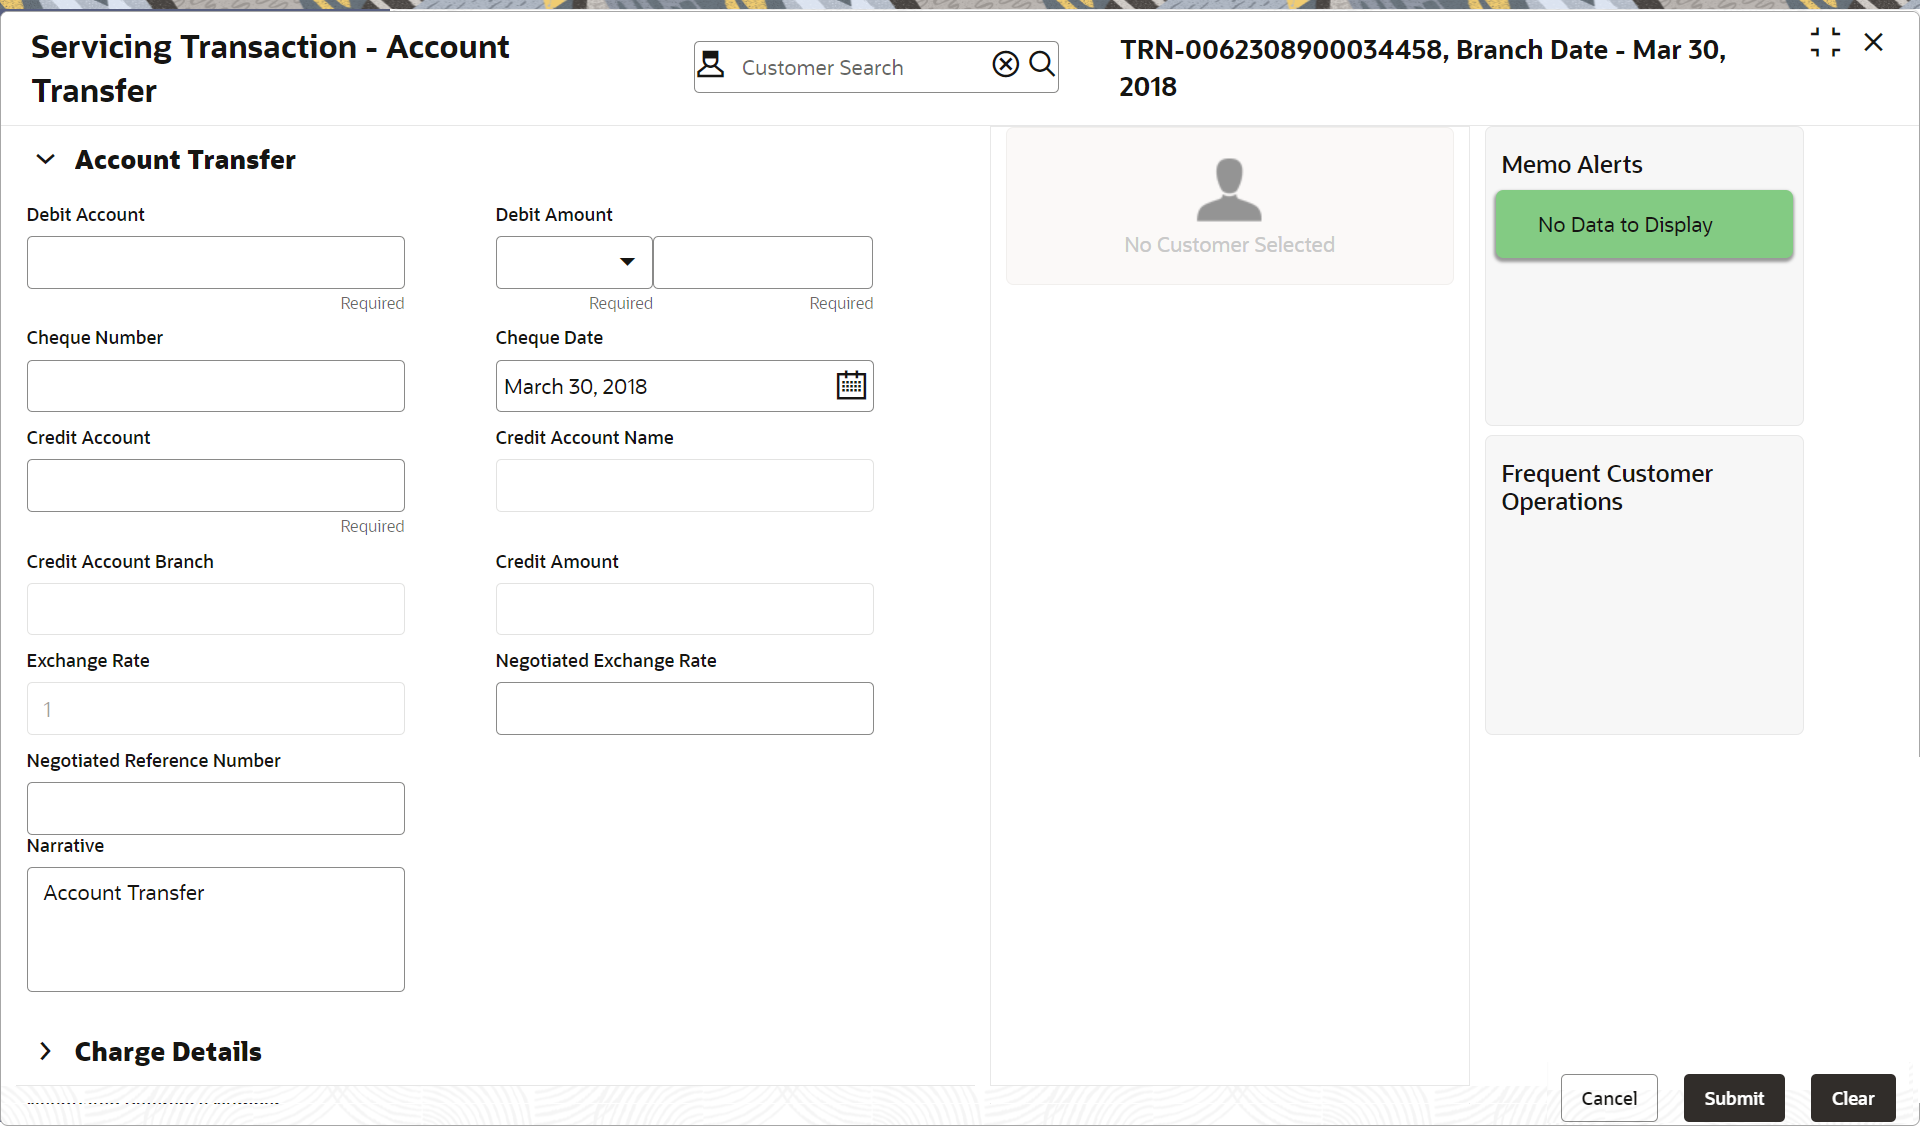1920x1126 pixels.
Task: Clear the customer search with the X icon
Action: tap(1005, 65)
